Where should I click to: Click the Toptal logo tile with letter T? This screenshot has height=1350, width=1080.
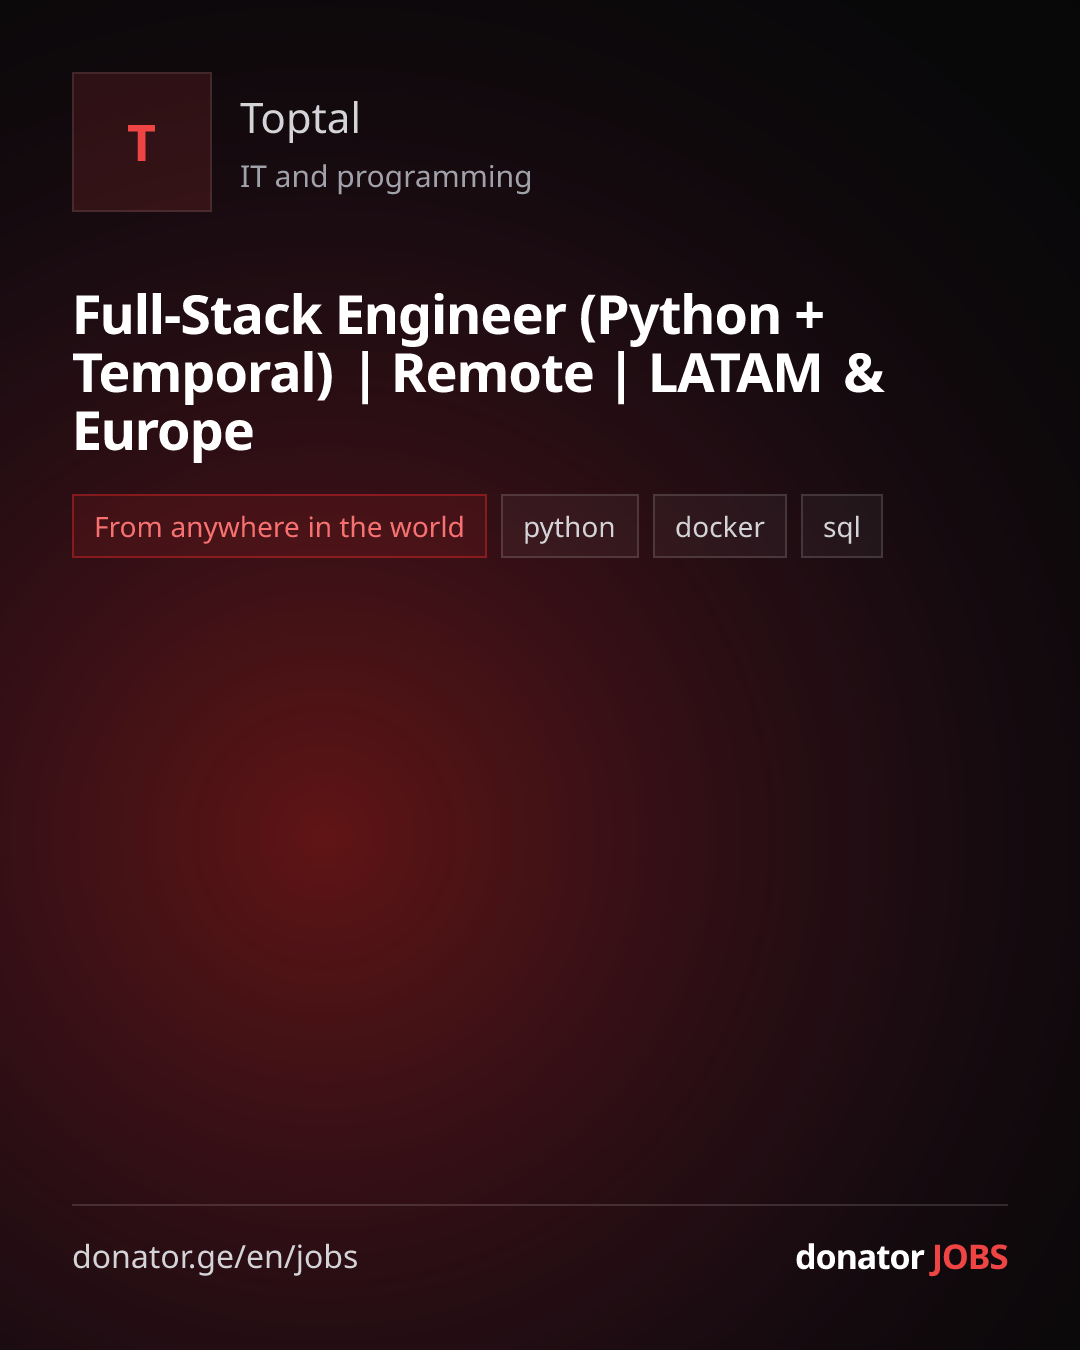142,142
